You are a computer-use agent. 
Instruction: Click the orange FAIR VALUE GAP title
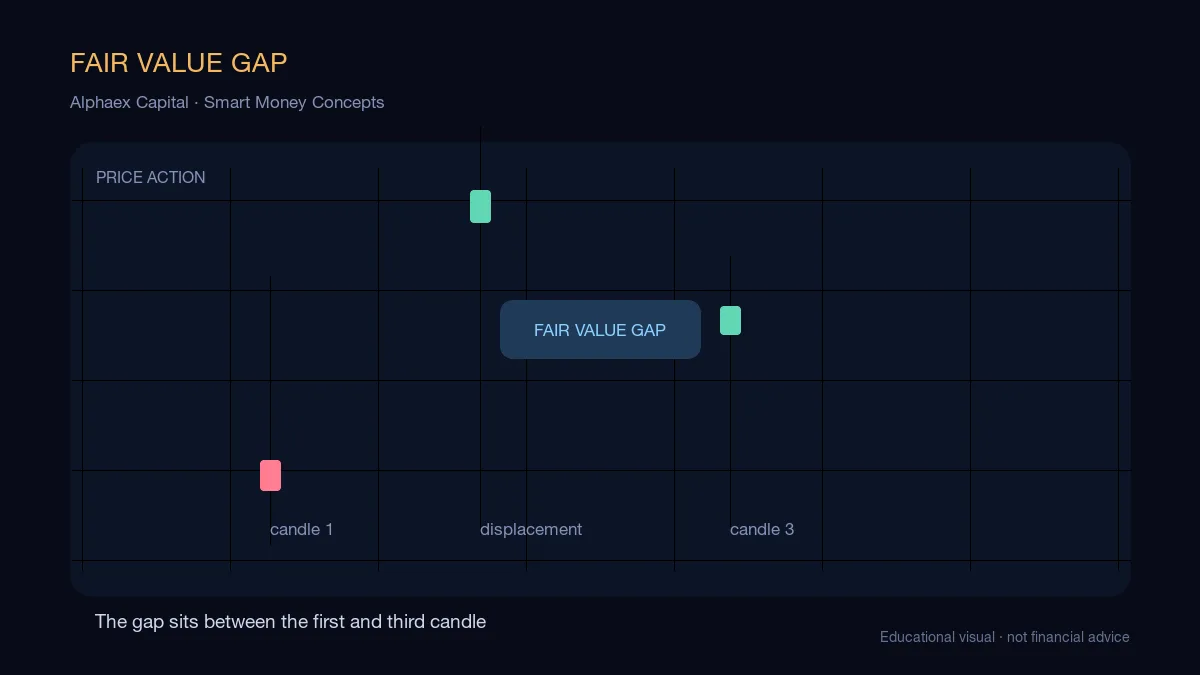(x=178, y=63)
